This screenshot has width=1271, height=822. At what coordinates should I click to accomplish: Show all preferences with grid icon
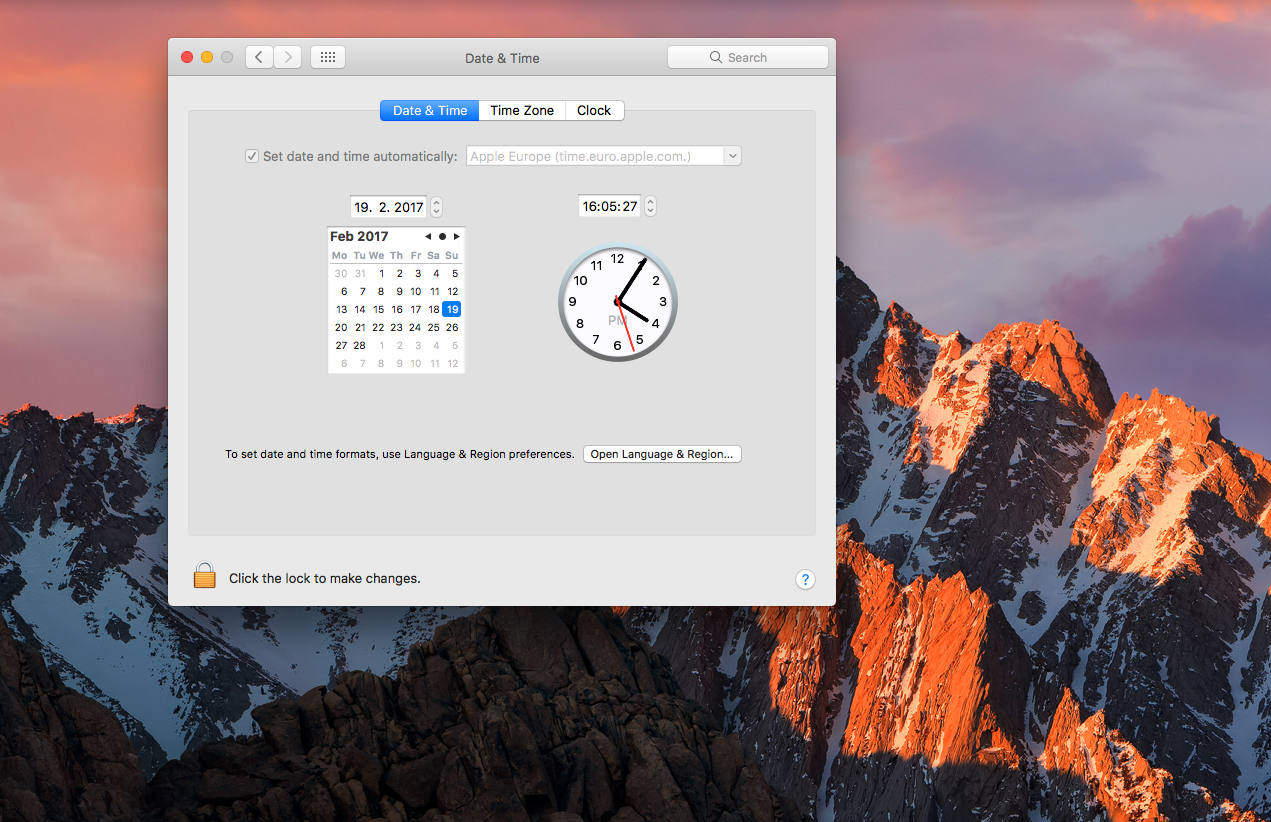click(328, 57)
